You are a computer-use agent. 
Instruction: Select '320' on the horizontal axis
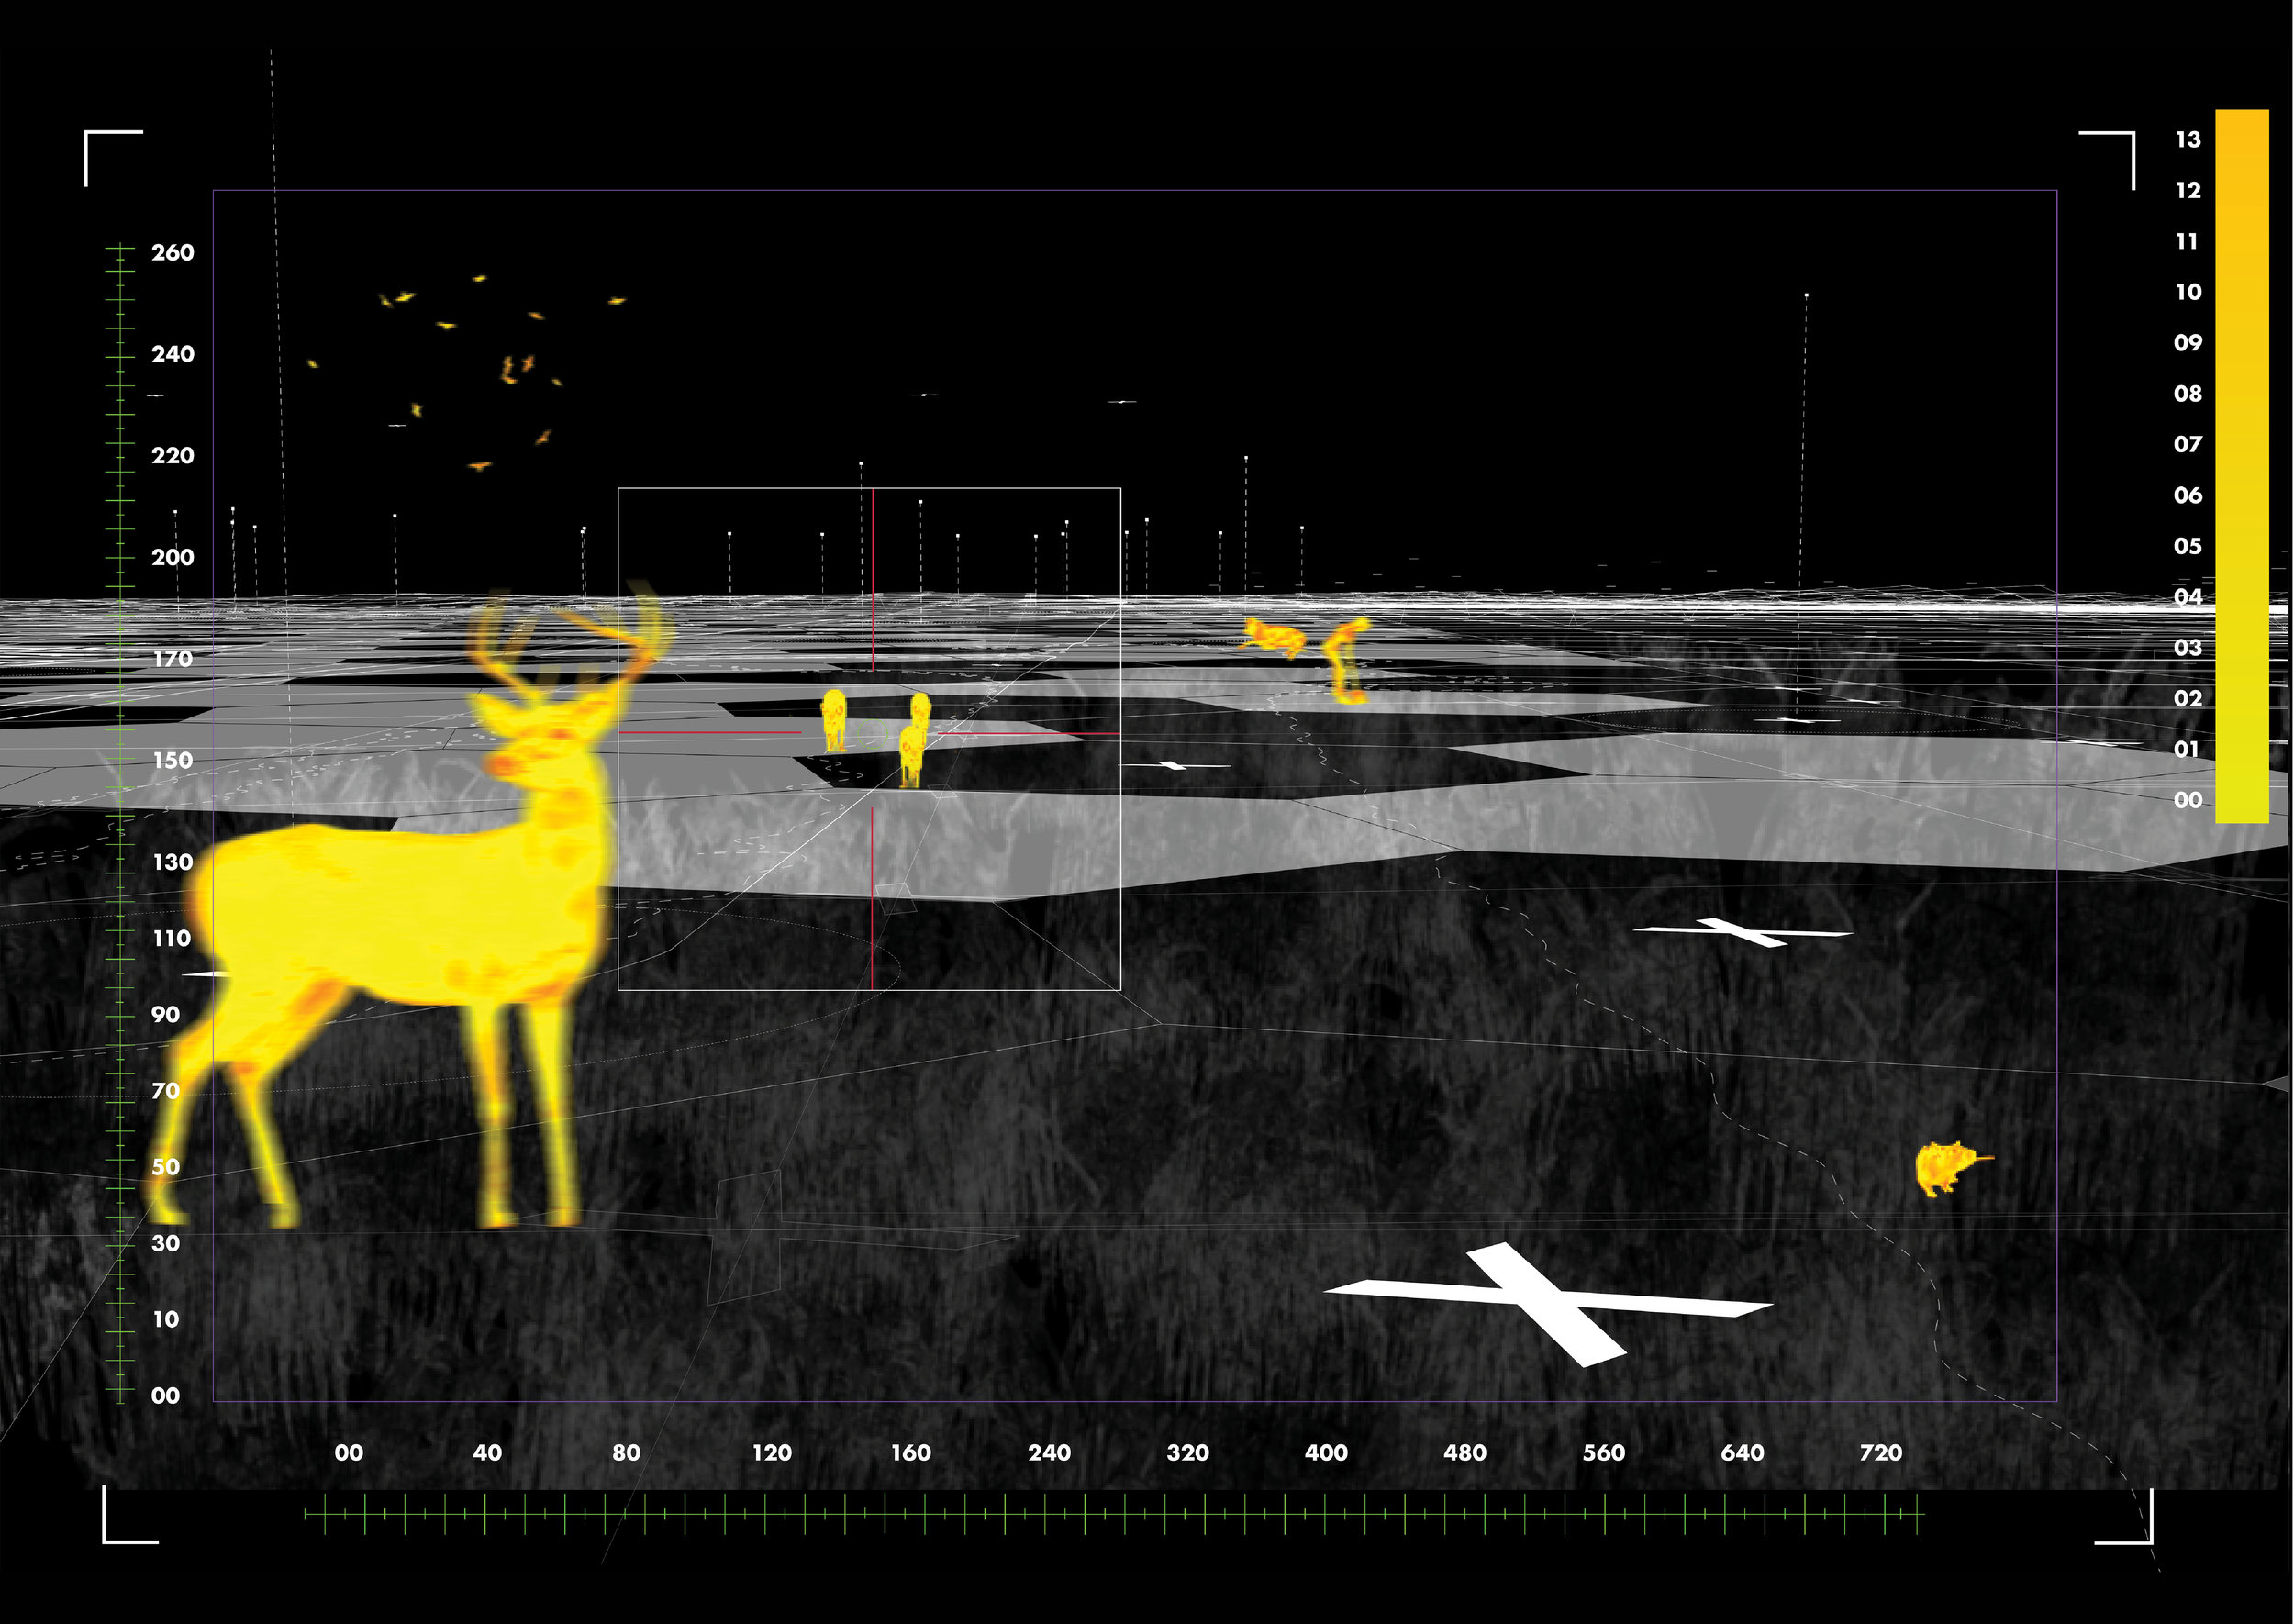[x=1188, y=1453]
